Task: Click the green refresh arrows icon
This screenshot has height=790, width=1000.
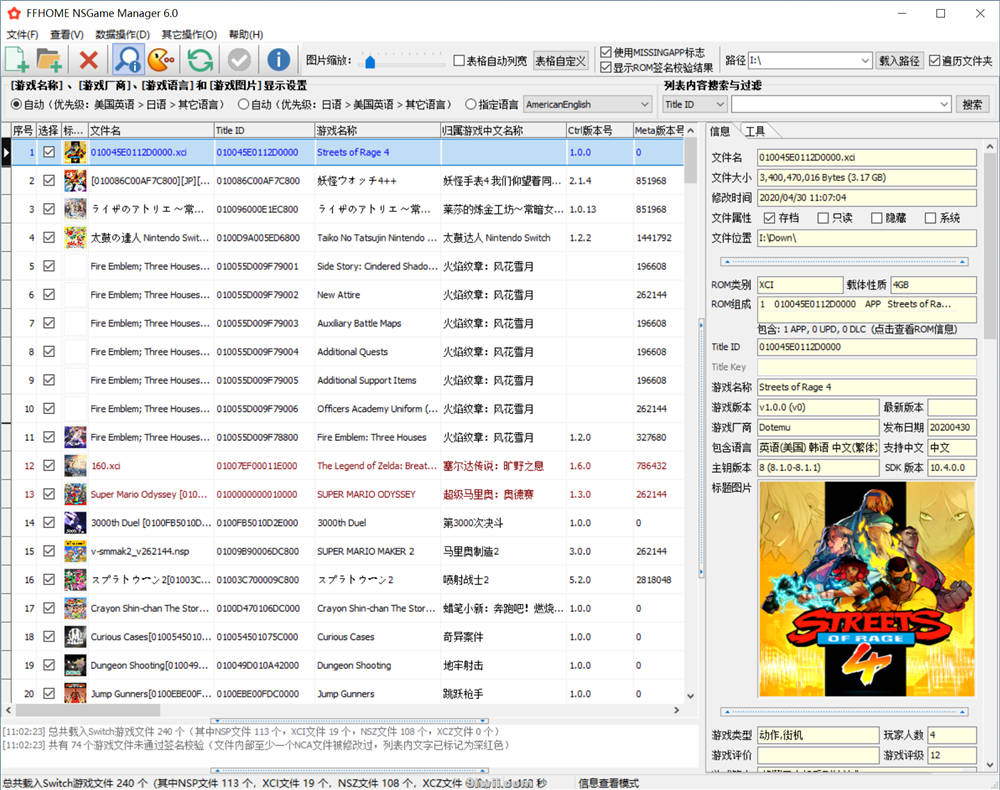Action: click(200, 60)
